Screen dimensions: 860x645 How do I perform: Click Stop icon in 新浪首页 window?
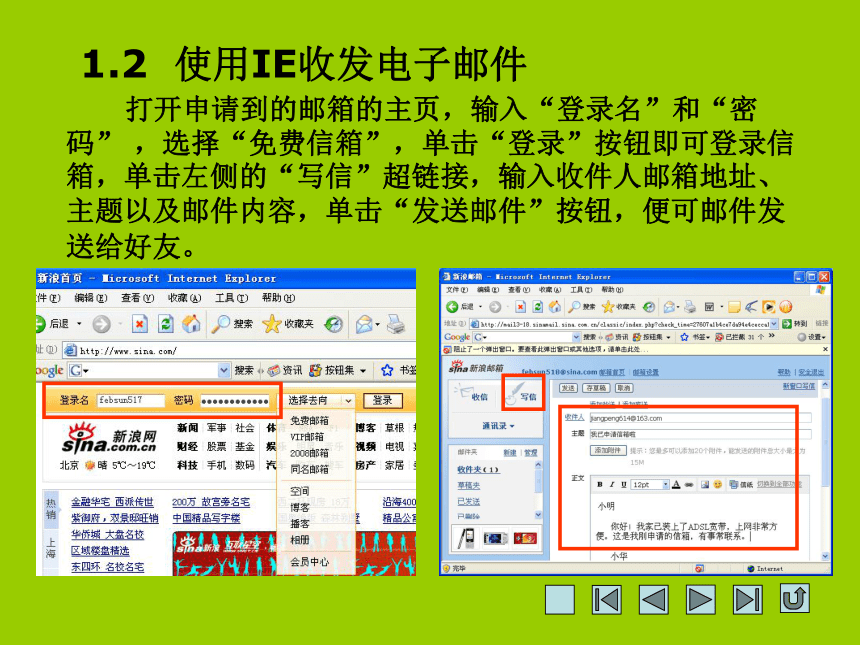140,324
